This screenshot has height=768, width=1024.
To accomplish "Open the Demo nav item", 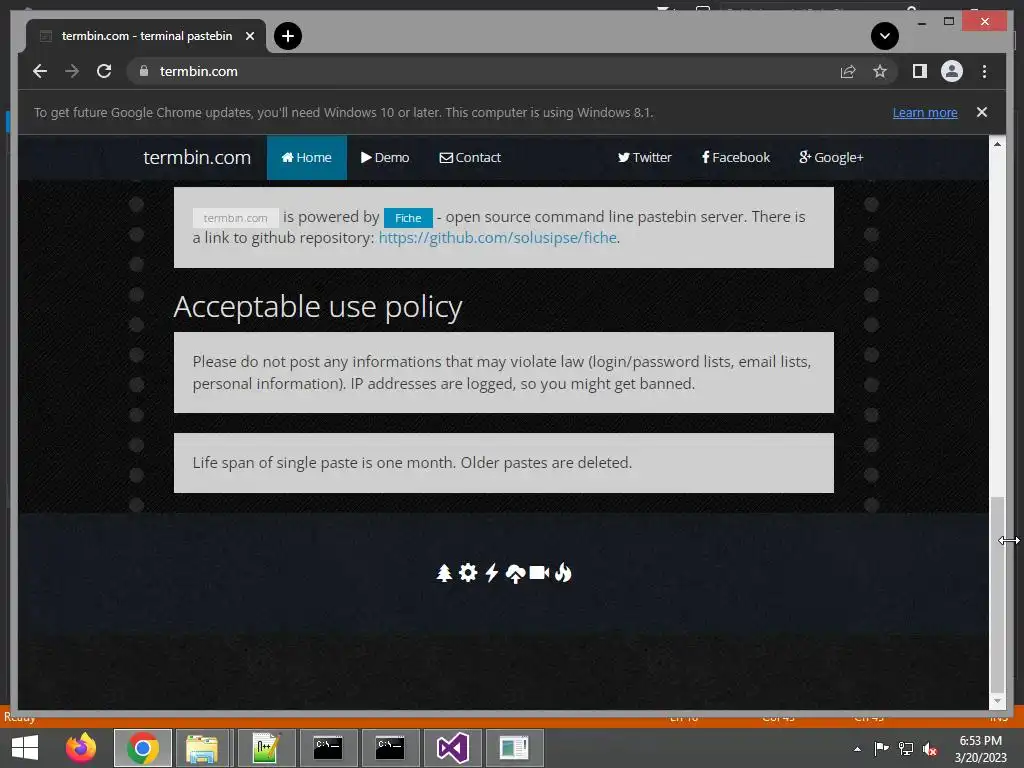I will tap(385, 157).
